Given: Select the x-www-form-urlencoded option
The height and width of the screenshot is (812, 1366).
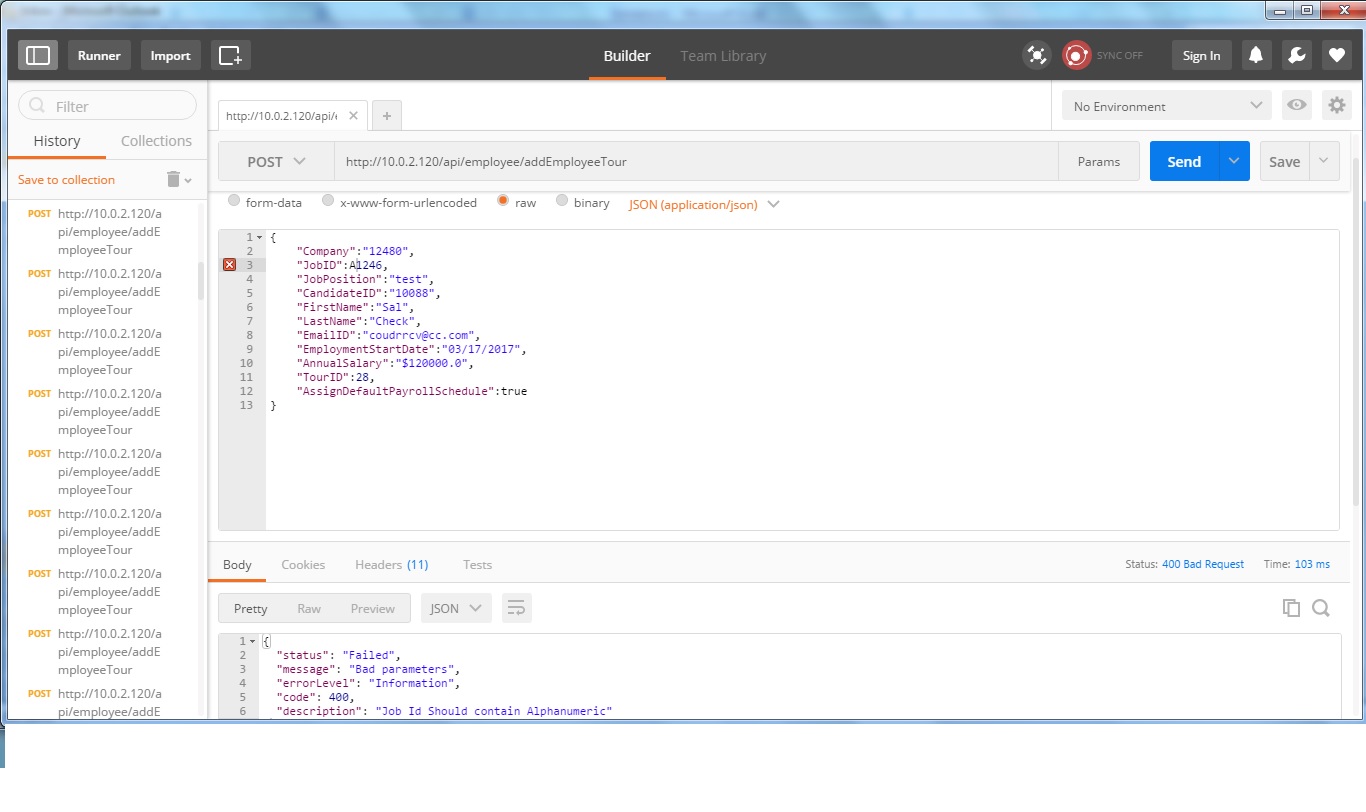Looking at the screenshot, I should (x=328, y=201).
